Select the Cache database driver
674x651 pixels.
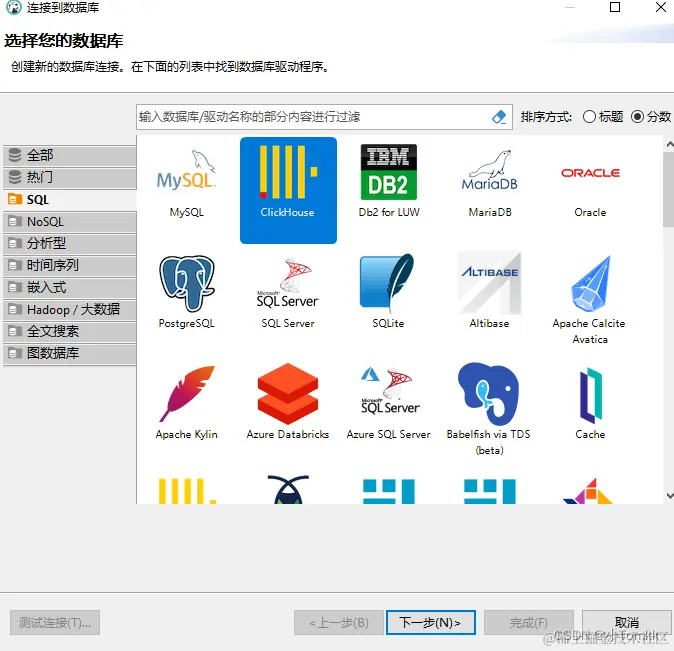590,402
